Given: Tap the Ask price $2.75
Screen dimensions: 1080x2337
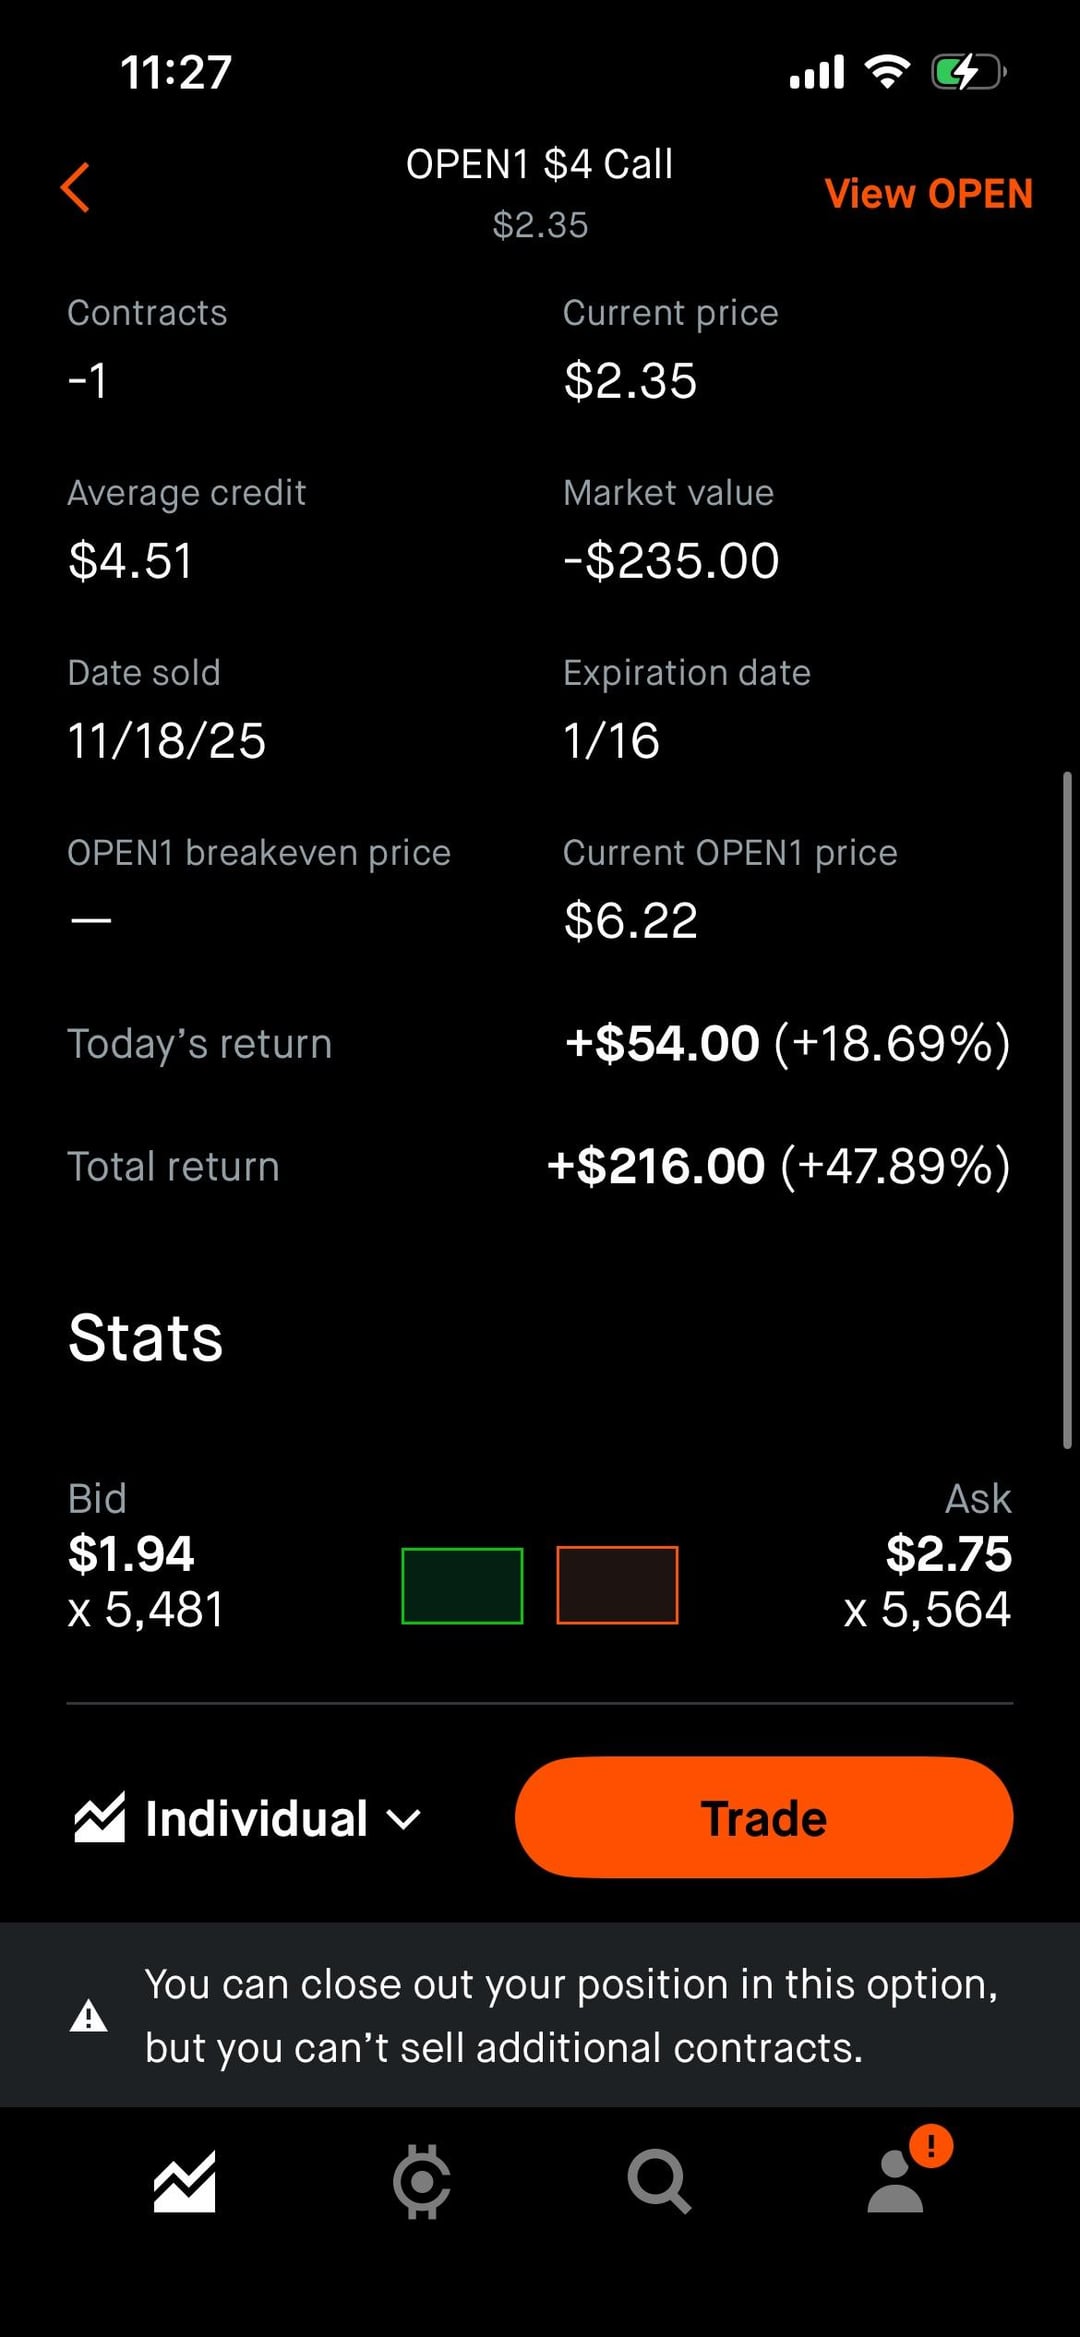Looking at the screenshot, I should pyautogui.click(x=948, y=1553).
